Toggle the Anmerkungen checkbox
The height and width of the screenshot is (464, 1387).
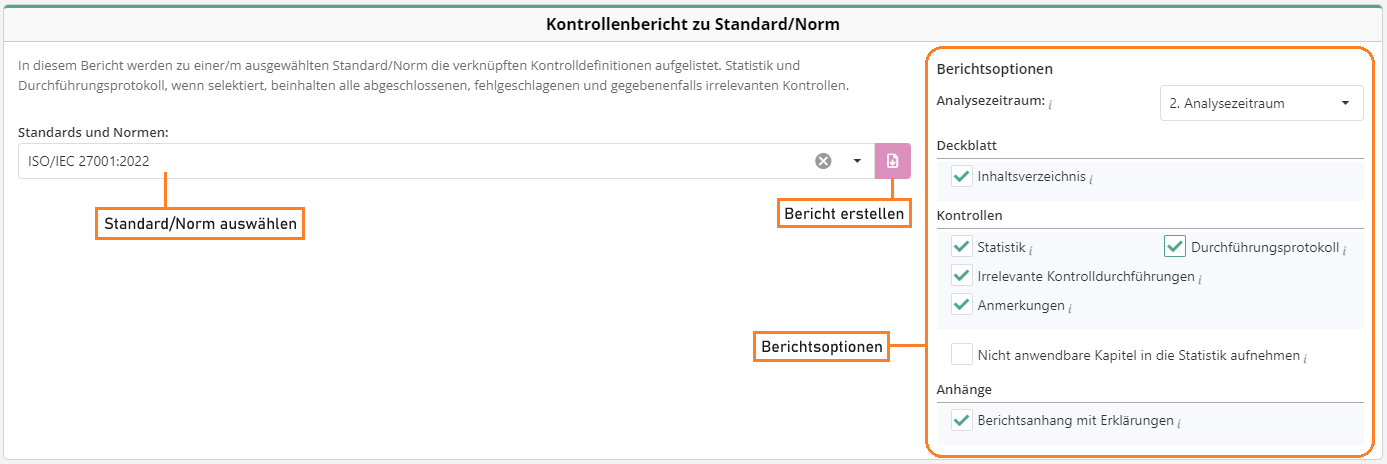pyautogui.click(x=962, y=305)
